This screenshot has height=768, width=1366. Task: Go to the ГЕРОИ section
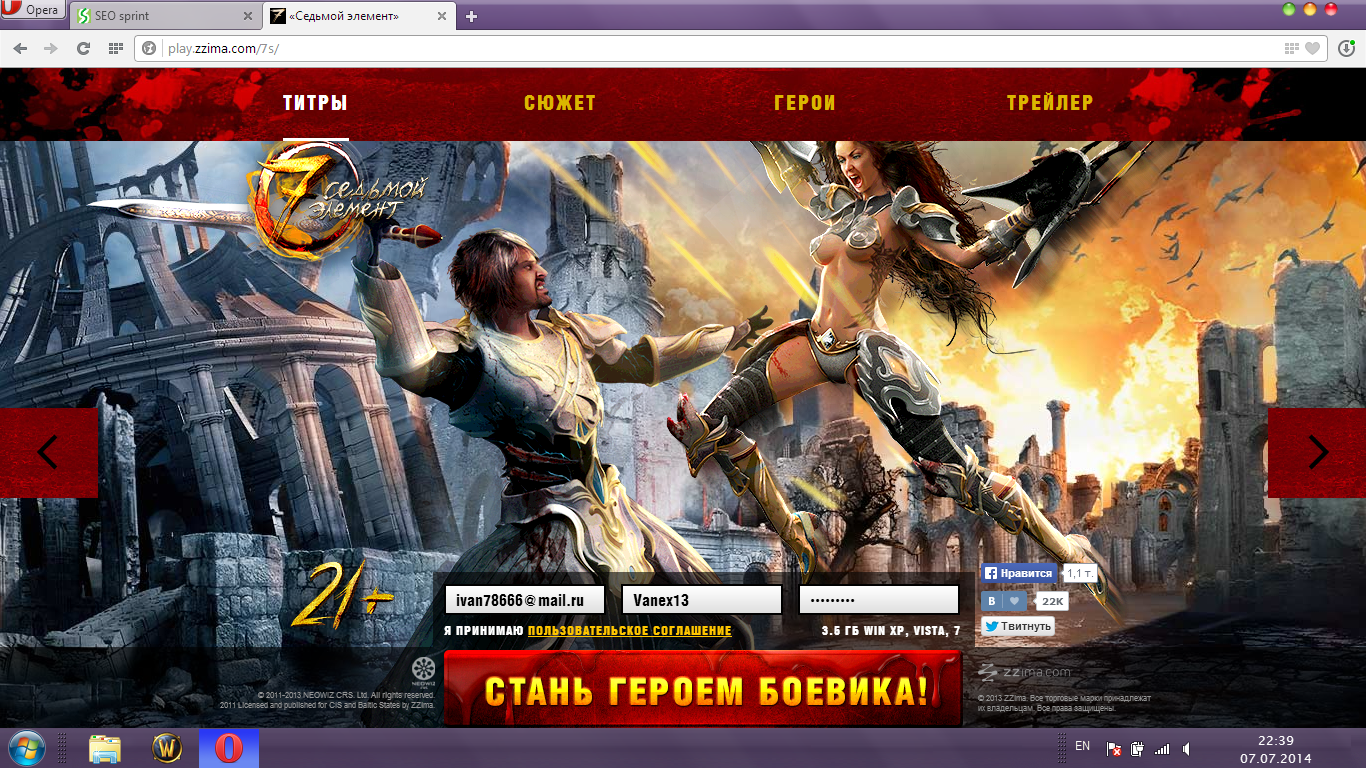coord(805,103)
